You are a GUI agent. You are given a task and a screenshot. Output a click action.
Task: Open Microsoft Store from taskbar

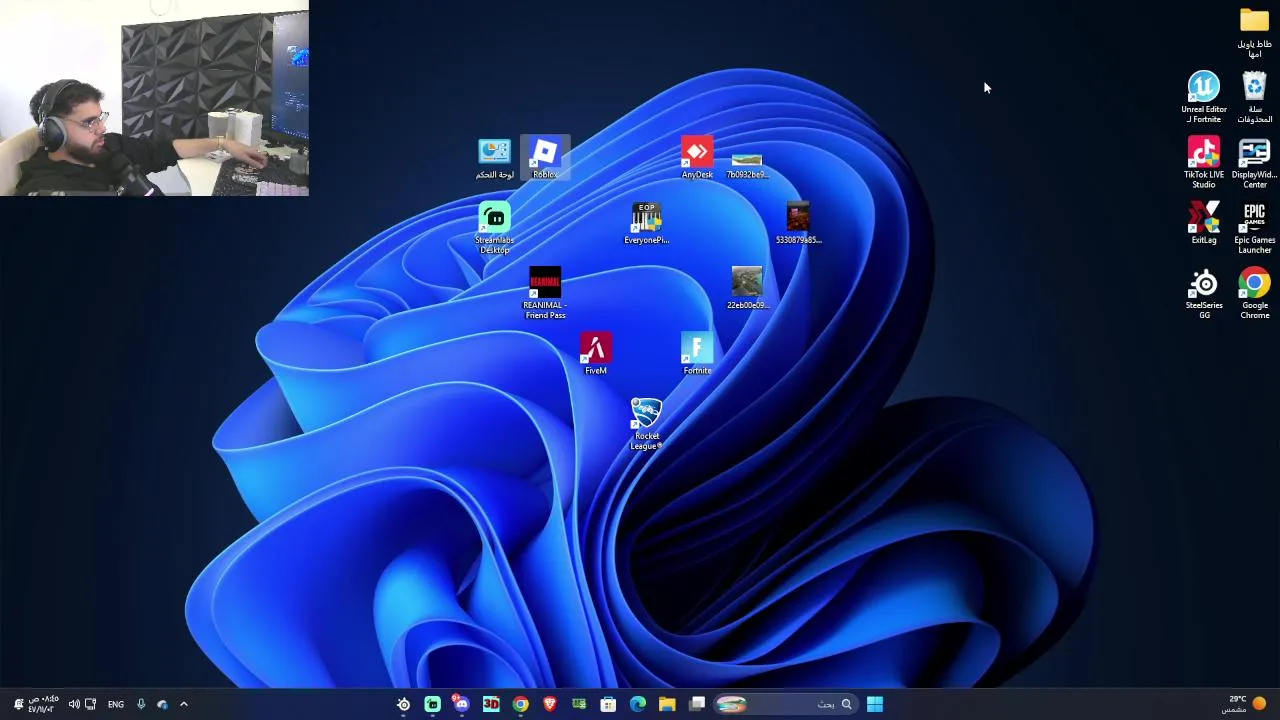tap(608, 704)
